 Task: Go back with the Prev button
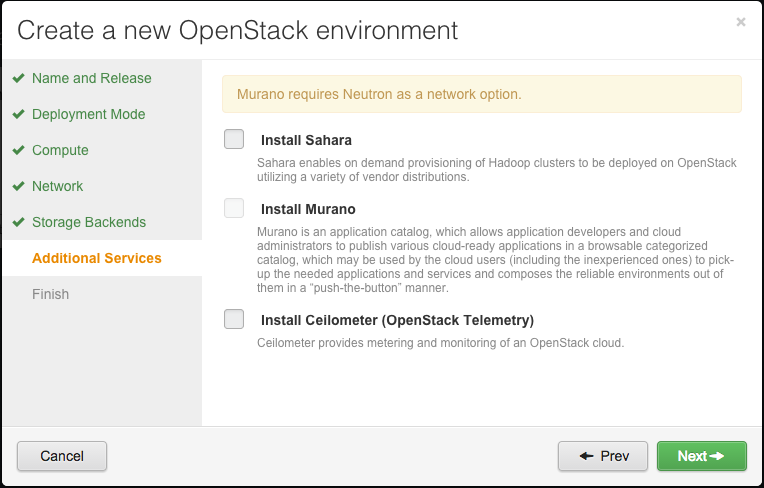tap(603, 456)
